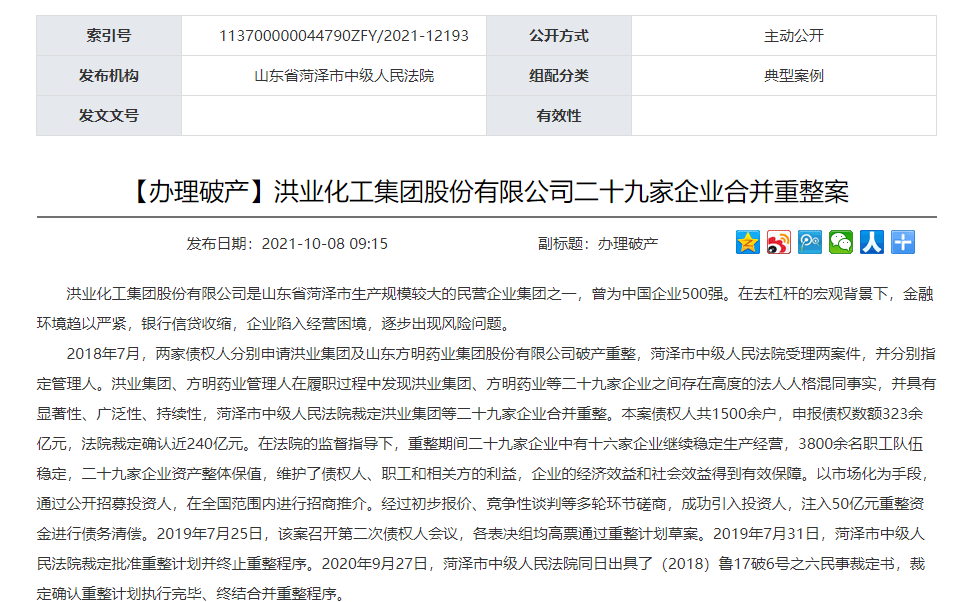Open more sharing options plus icon
Screen dimensions: 972x602
click(903, 242)
